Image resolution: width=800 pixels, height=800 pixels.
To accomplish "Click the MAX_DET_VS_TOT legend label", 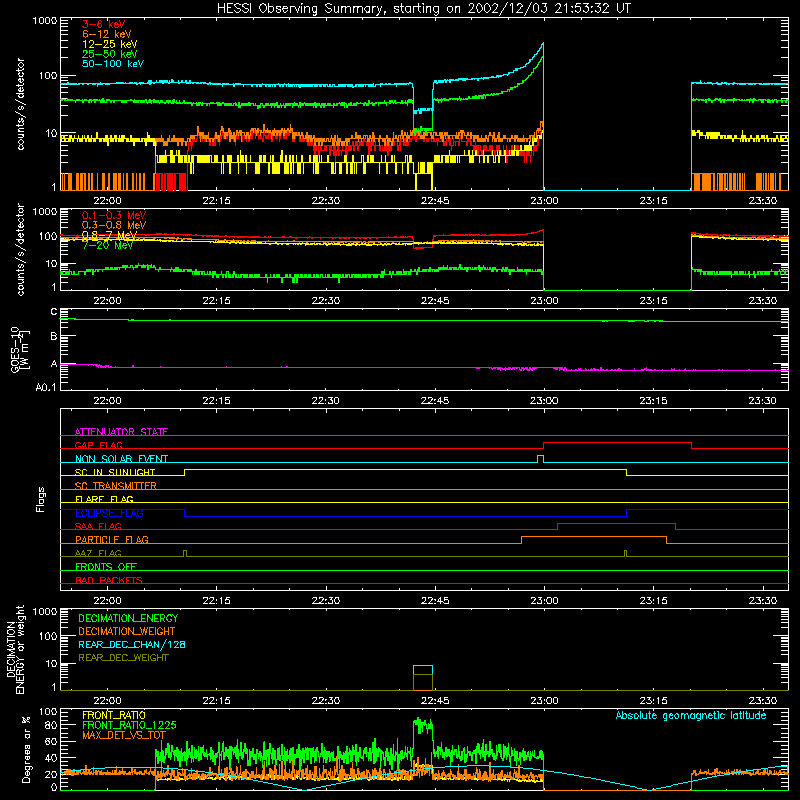I will (x=124, y=735).
